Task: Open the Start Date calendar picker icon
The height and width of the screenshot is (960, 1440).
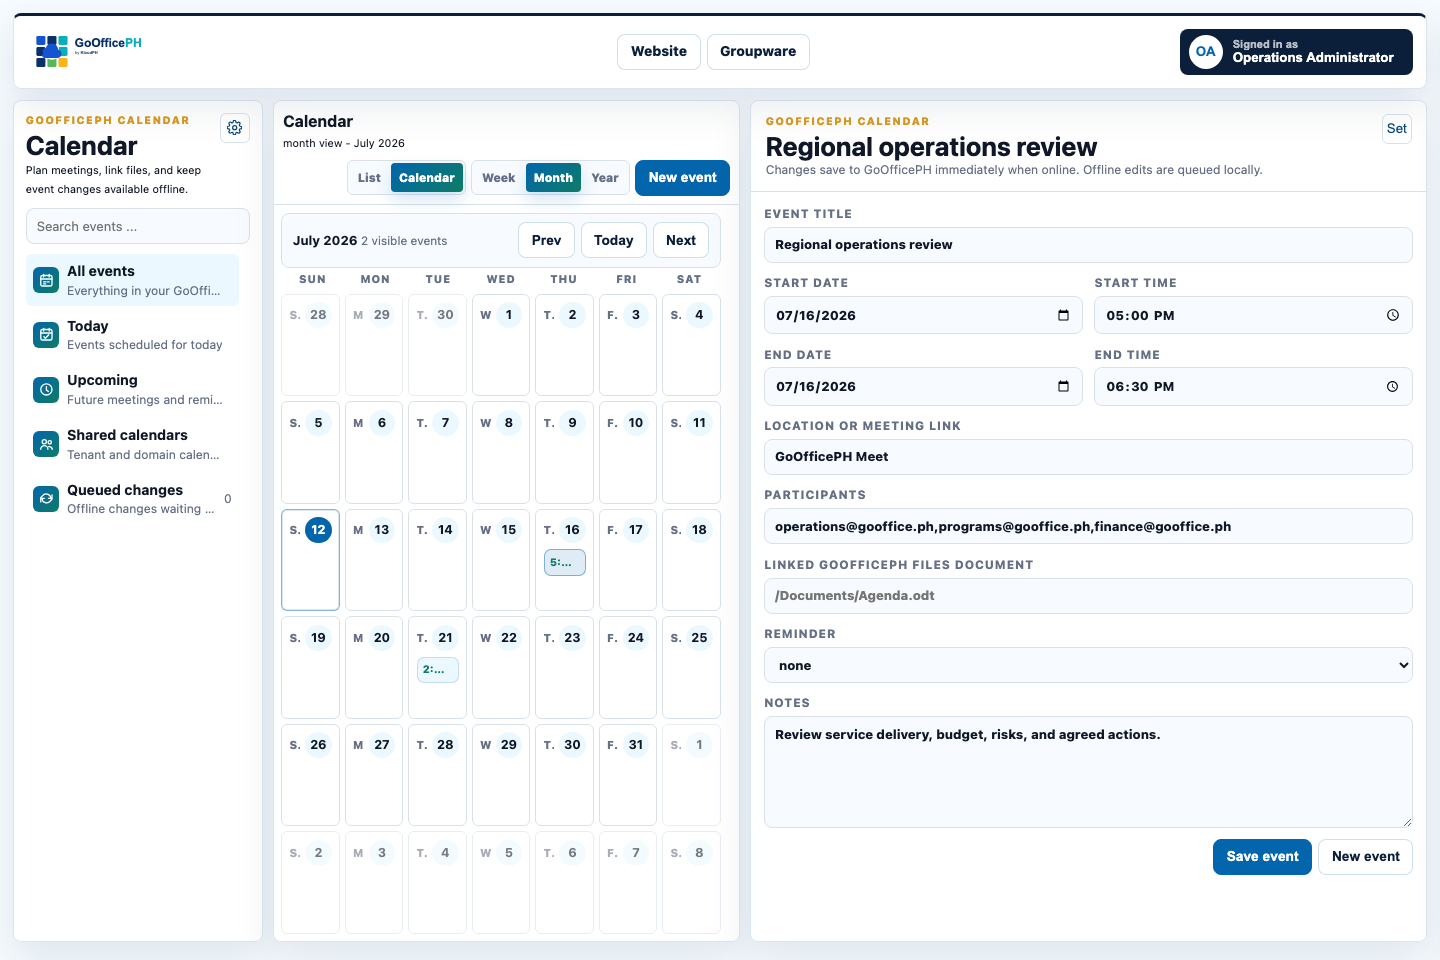Action: [x=1063, y=315]
